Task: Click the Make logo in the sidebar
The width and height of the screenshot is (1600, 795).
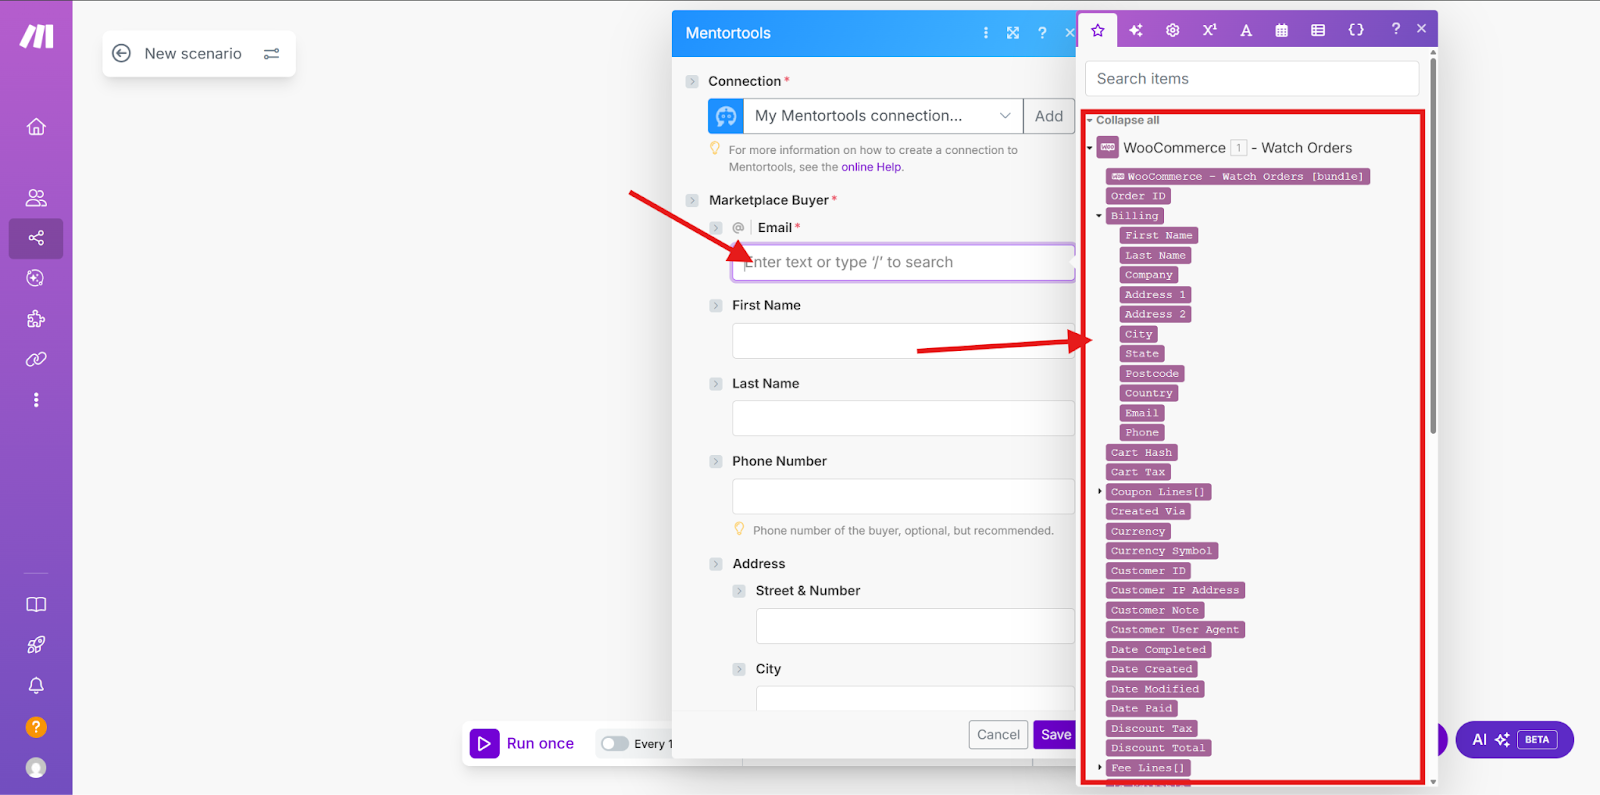Action: [37, 37]
